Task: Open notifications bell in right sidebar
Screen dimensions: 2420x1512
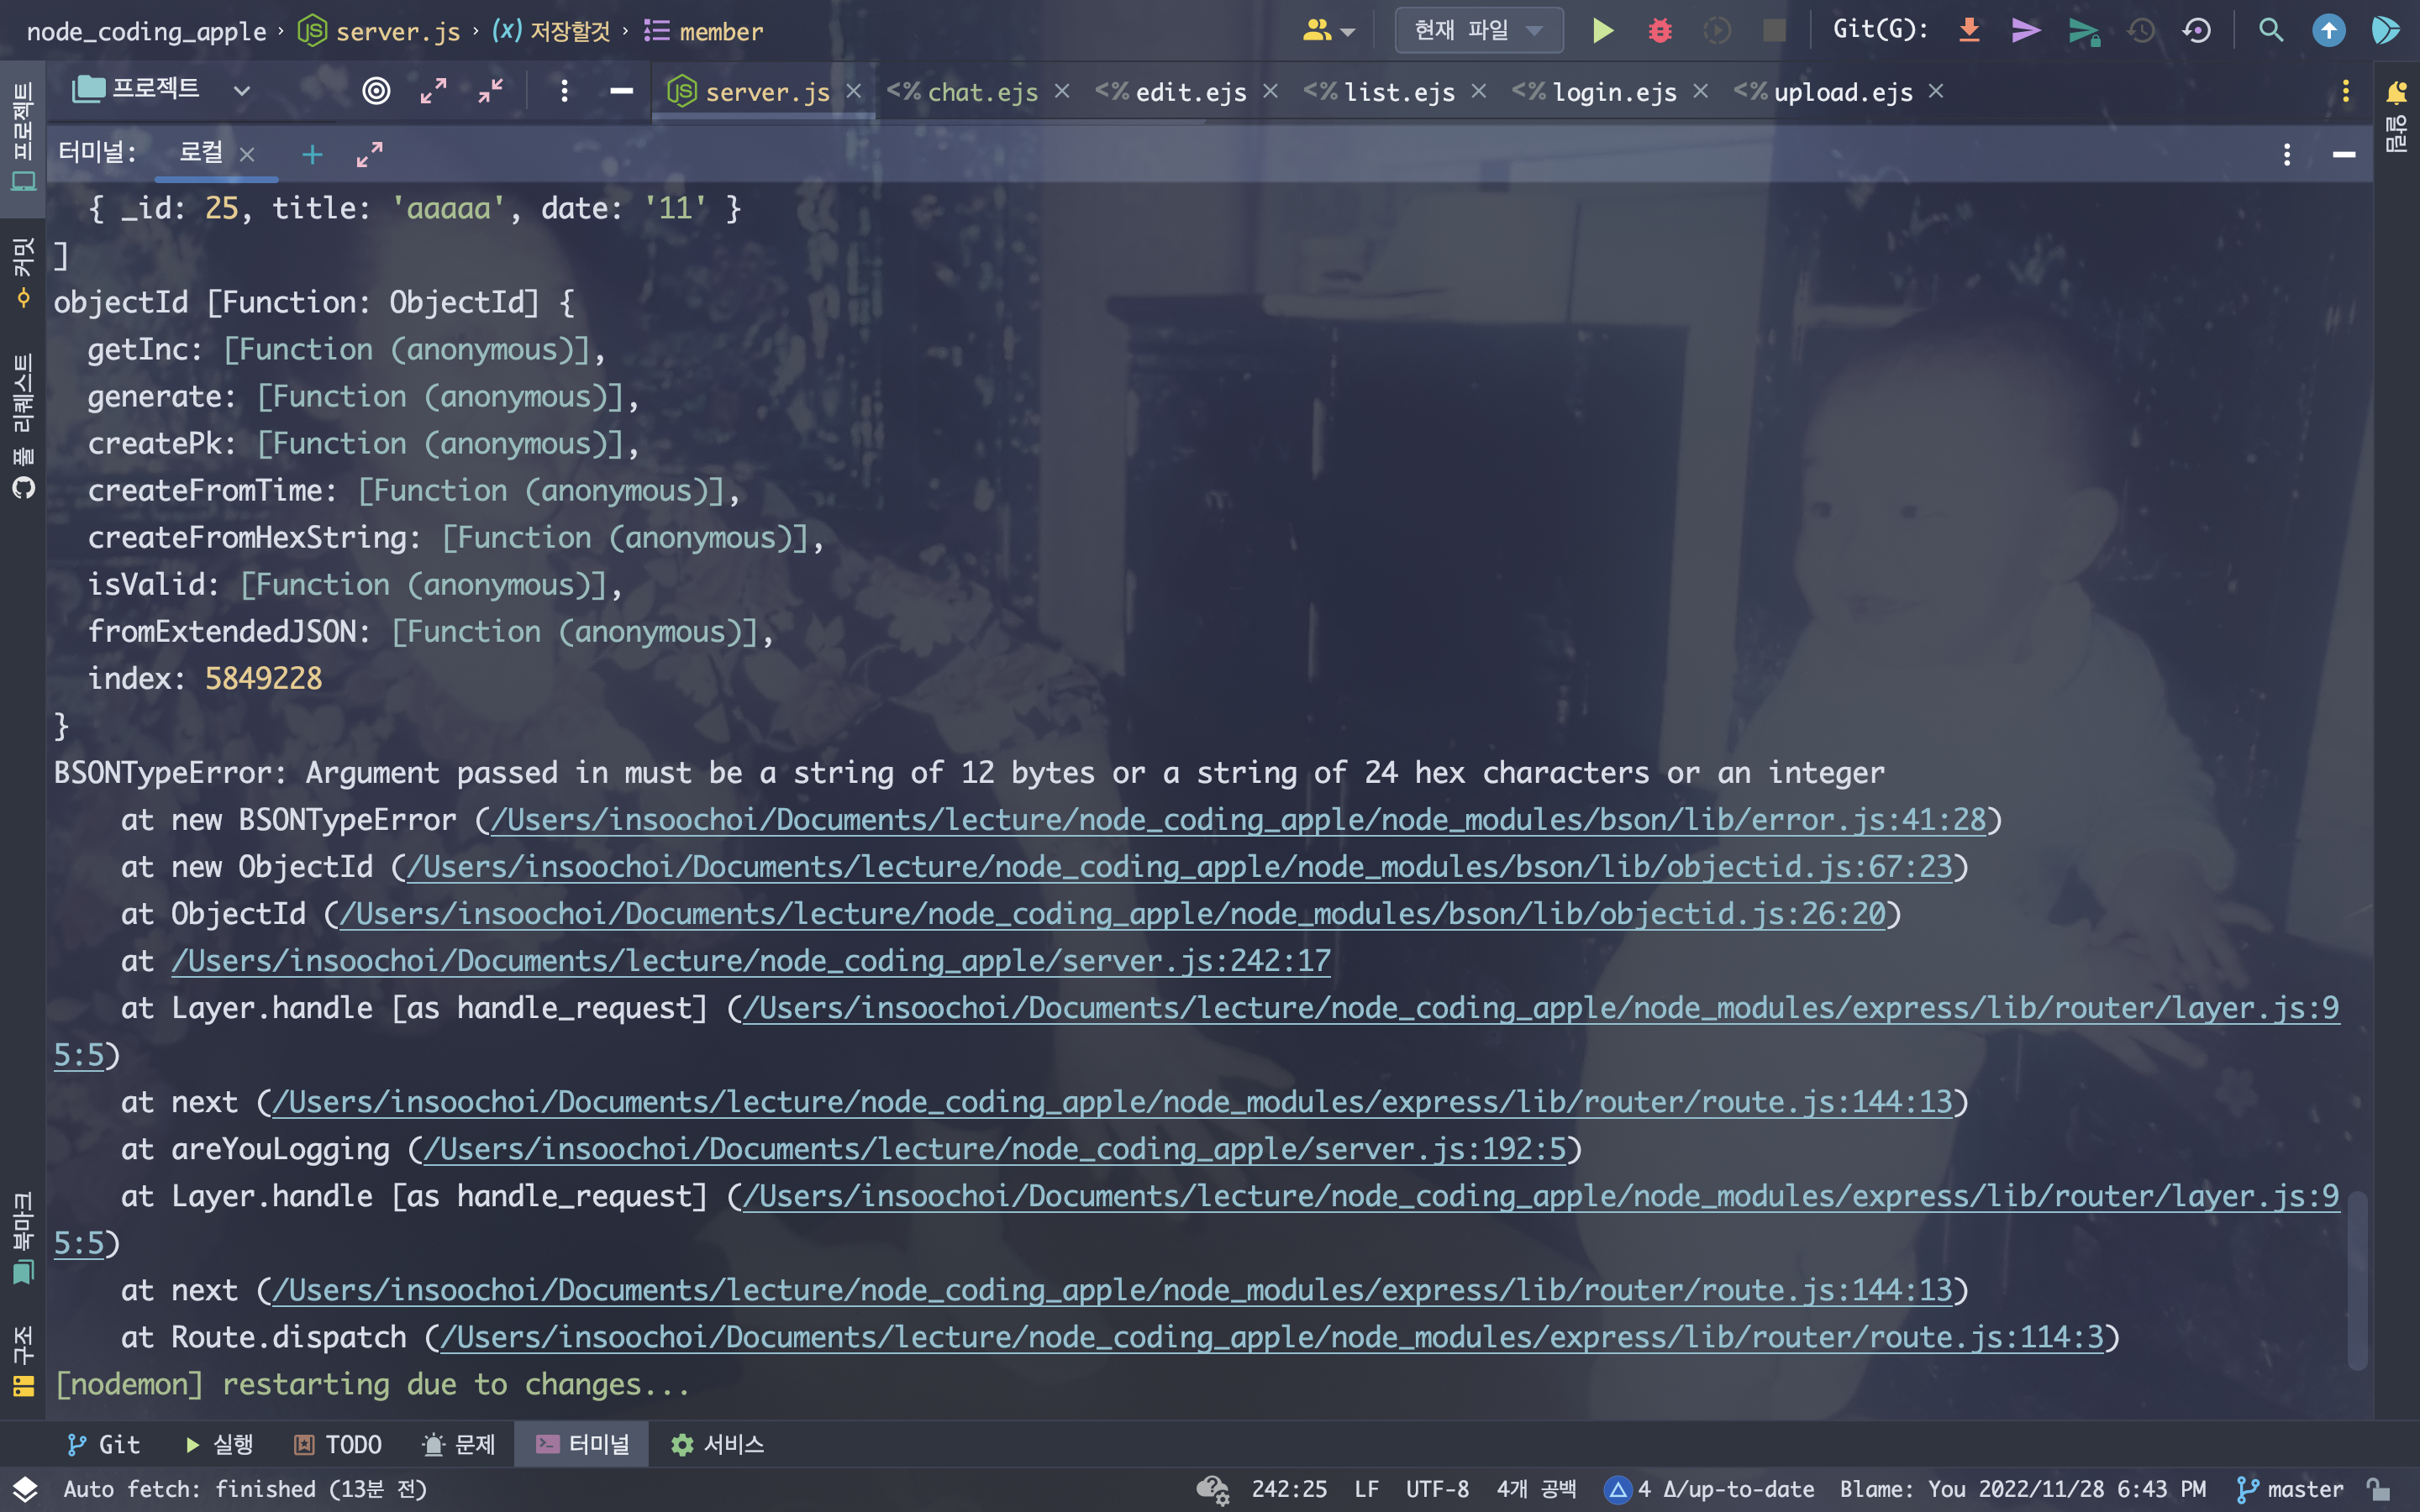Action: point(2396,92)
